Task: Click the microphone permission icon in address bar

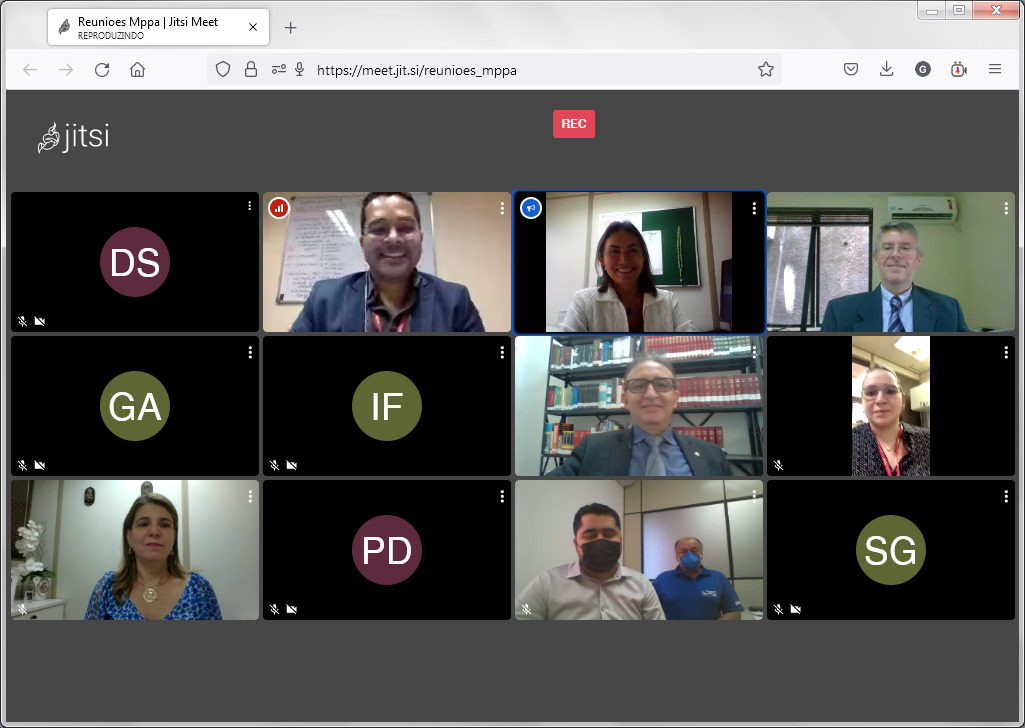Action: (x=299, y=69)
